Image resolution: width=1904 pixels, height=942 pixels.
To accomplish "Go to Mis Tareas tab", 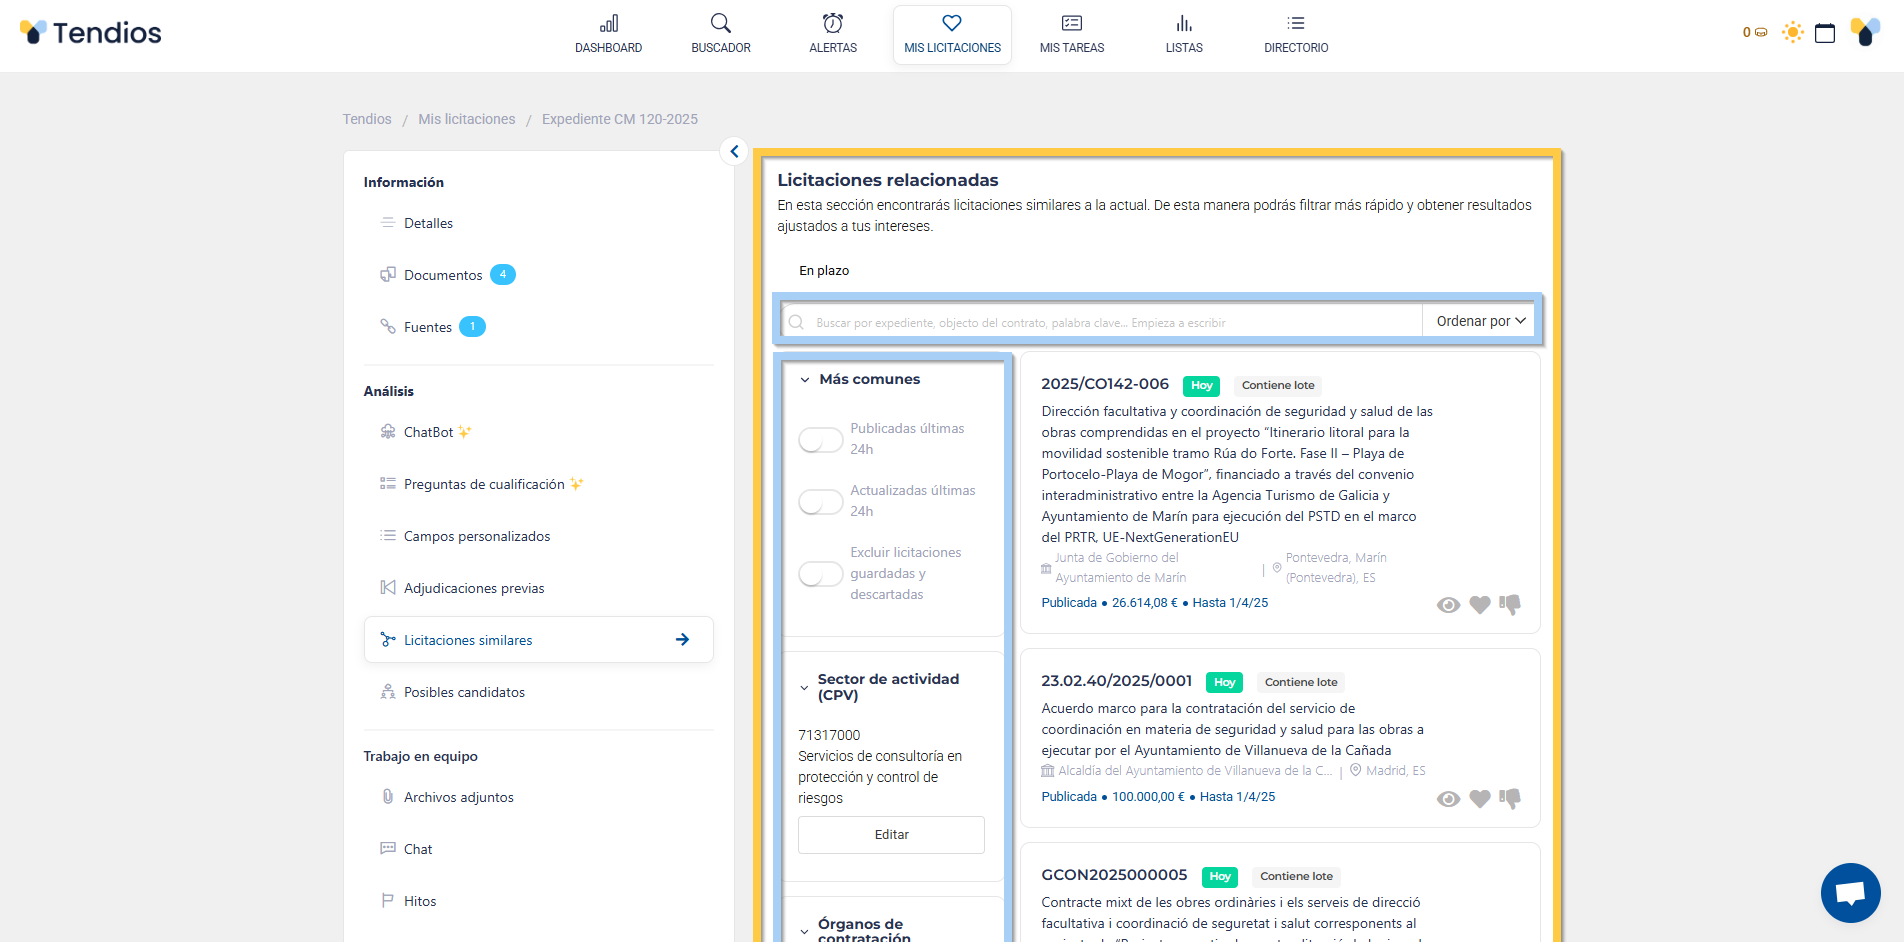I will click(1071, 34).
